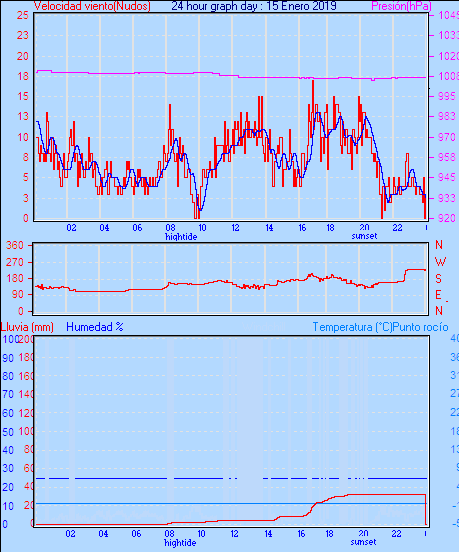Click the wind speed axis value 8
The height and width of the screenshot is (552, 459).
[x=25, y=157]
